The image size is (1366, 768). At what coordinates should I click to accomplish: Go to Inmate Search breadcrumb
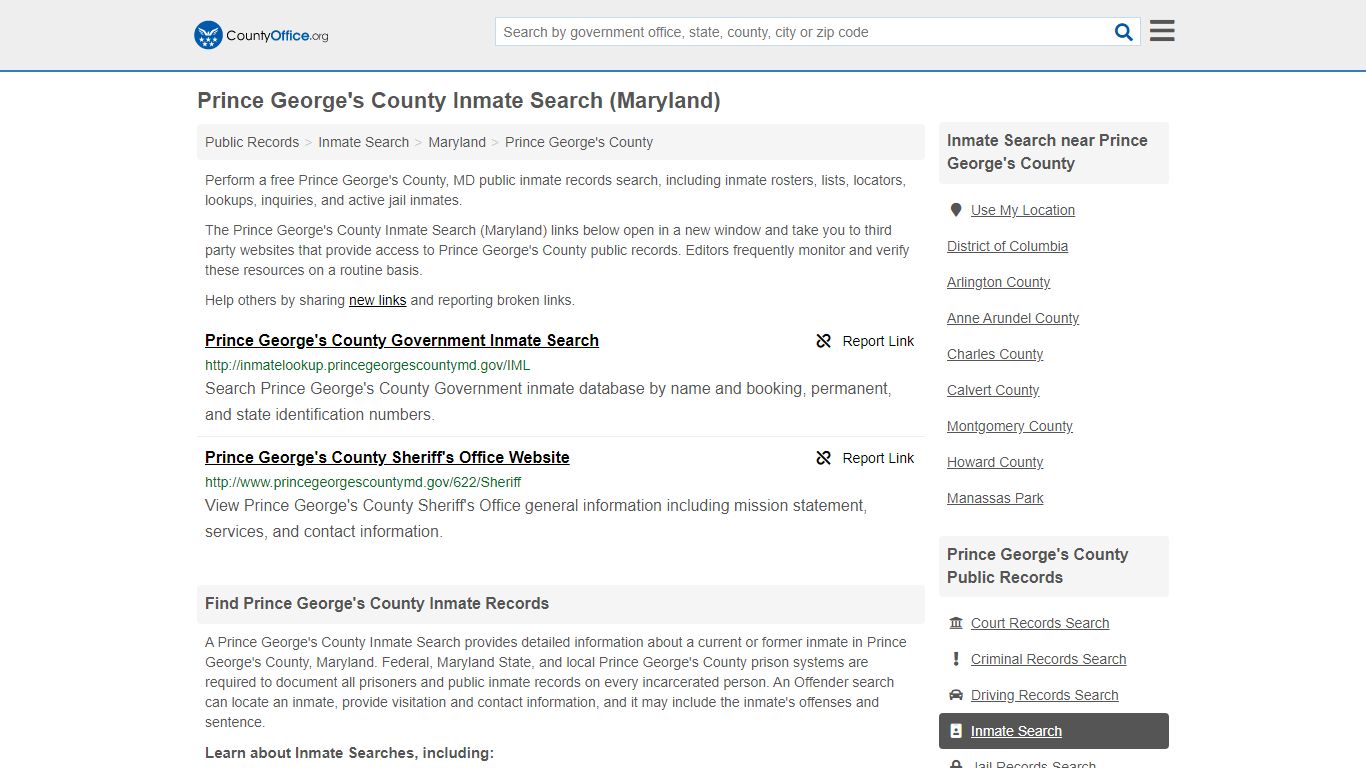click(363, 142)
